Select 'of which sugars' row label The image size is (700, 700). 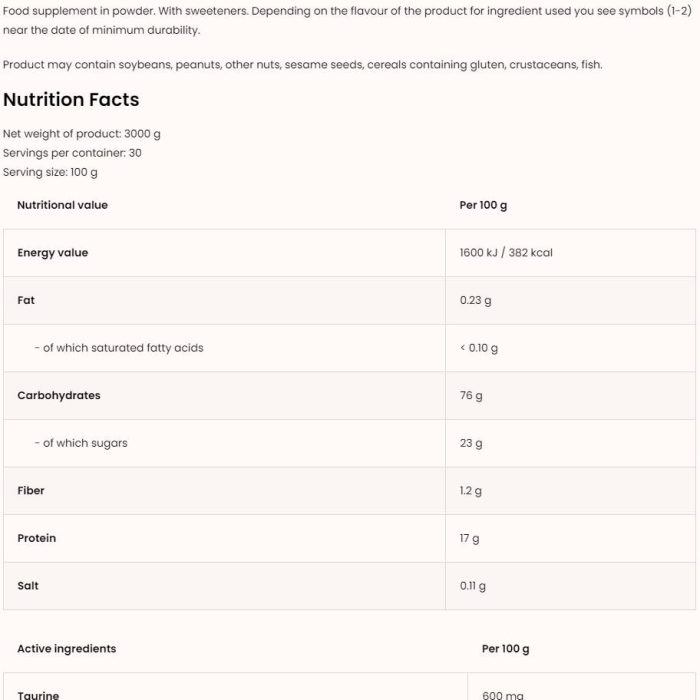tap(81, 443)
